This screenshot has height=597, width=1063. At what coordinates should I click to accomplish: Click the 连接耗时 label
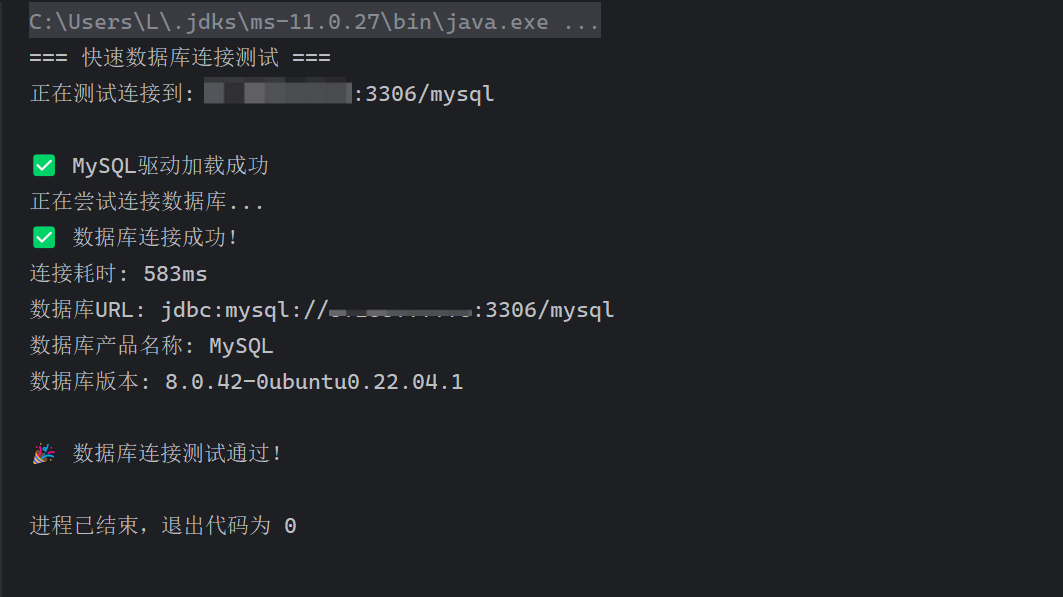coord(78,274)
